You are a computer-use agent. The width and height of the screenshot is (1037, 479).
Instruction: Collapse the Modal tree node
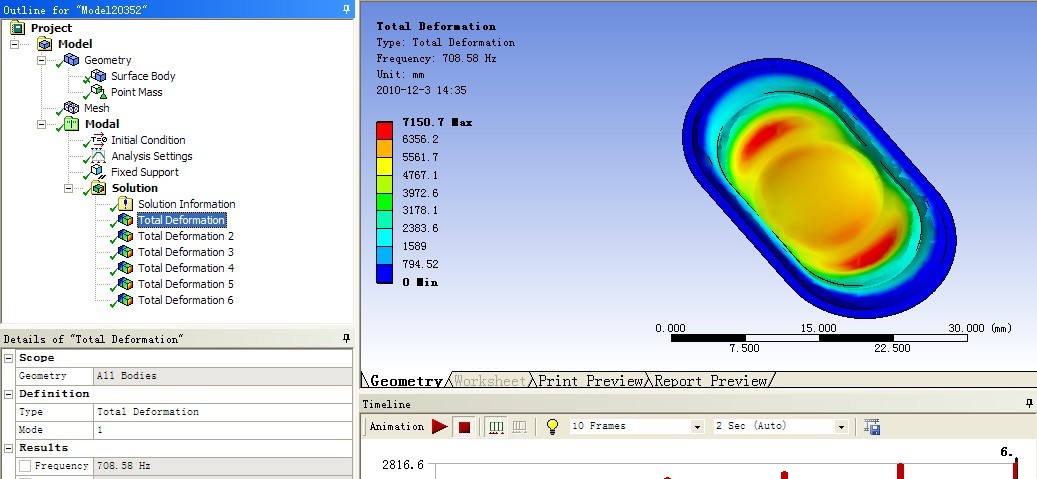(41, 124)
